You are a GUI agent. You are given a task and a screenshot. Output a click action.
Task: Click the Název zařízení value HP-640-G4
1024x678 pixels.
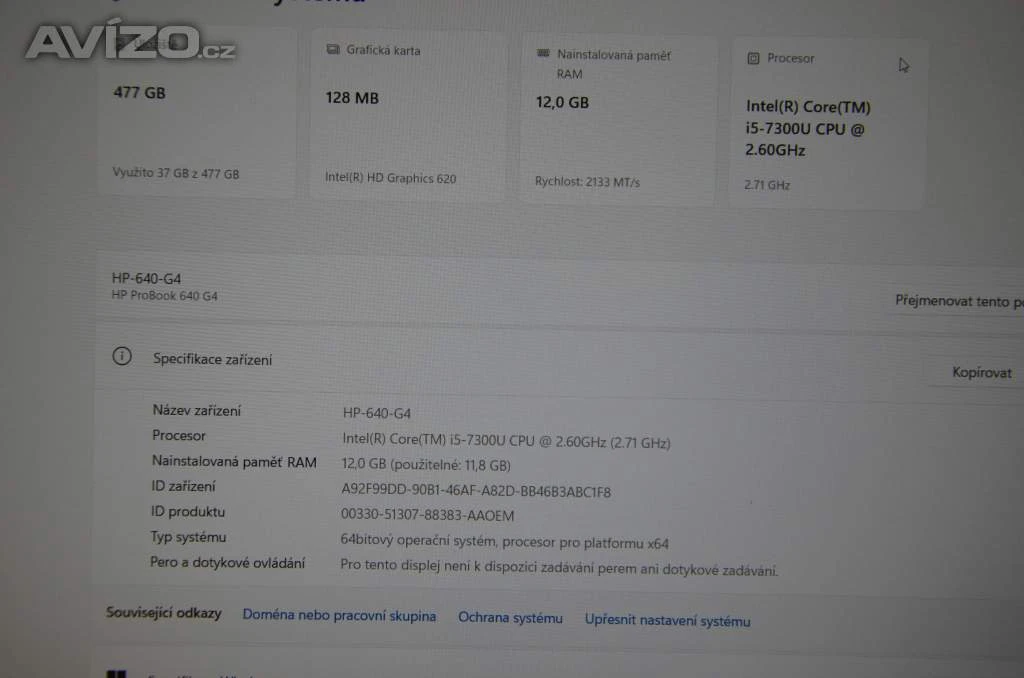tap(377, 413)
